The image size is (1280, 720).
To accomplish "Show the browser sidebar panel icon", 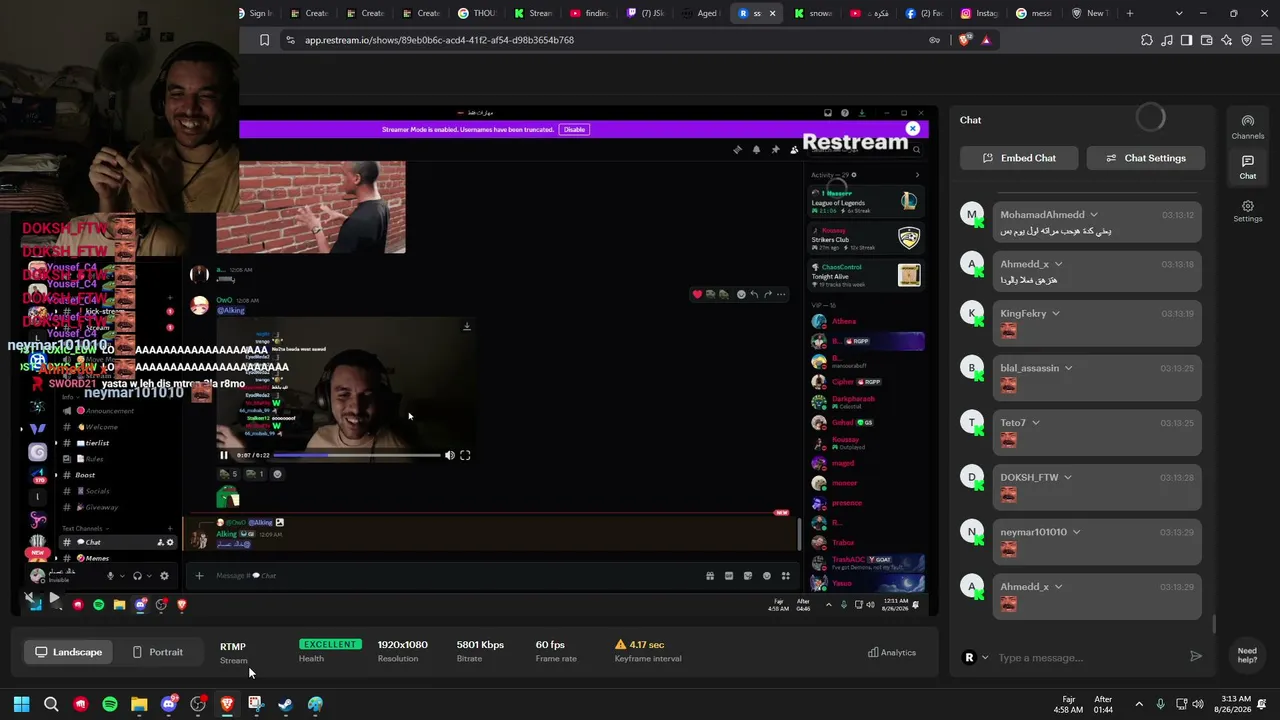I will click(1186, 40).
